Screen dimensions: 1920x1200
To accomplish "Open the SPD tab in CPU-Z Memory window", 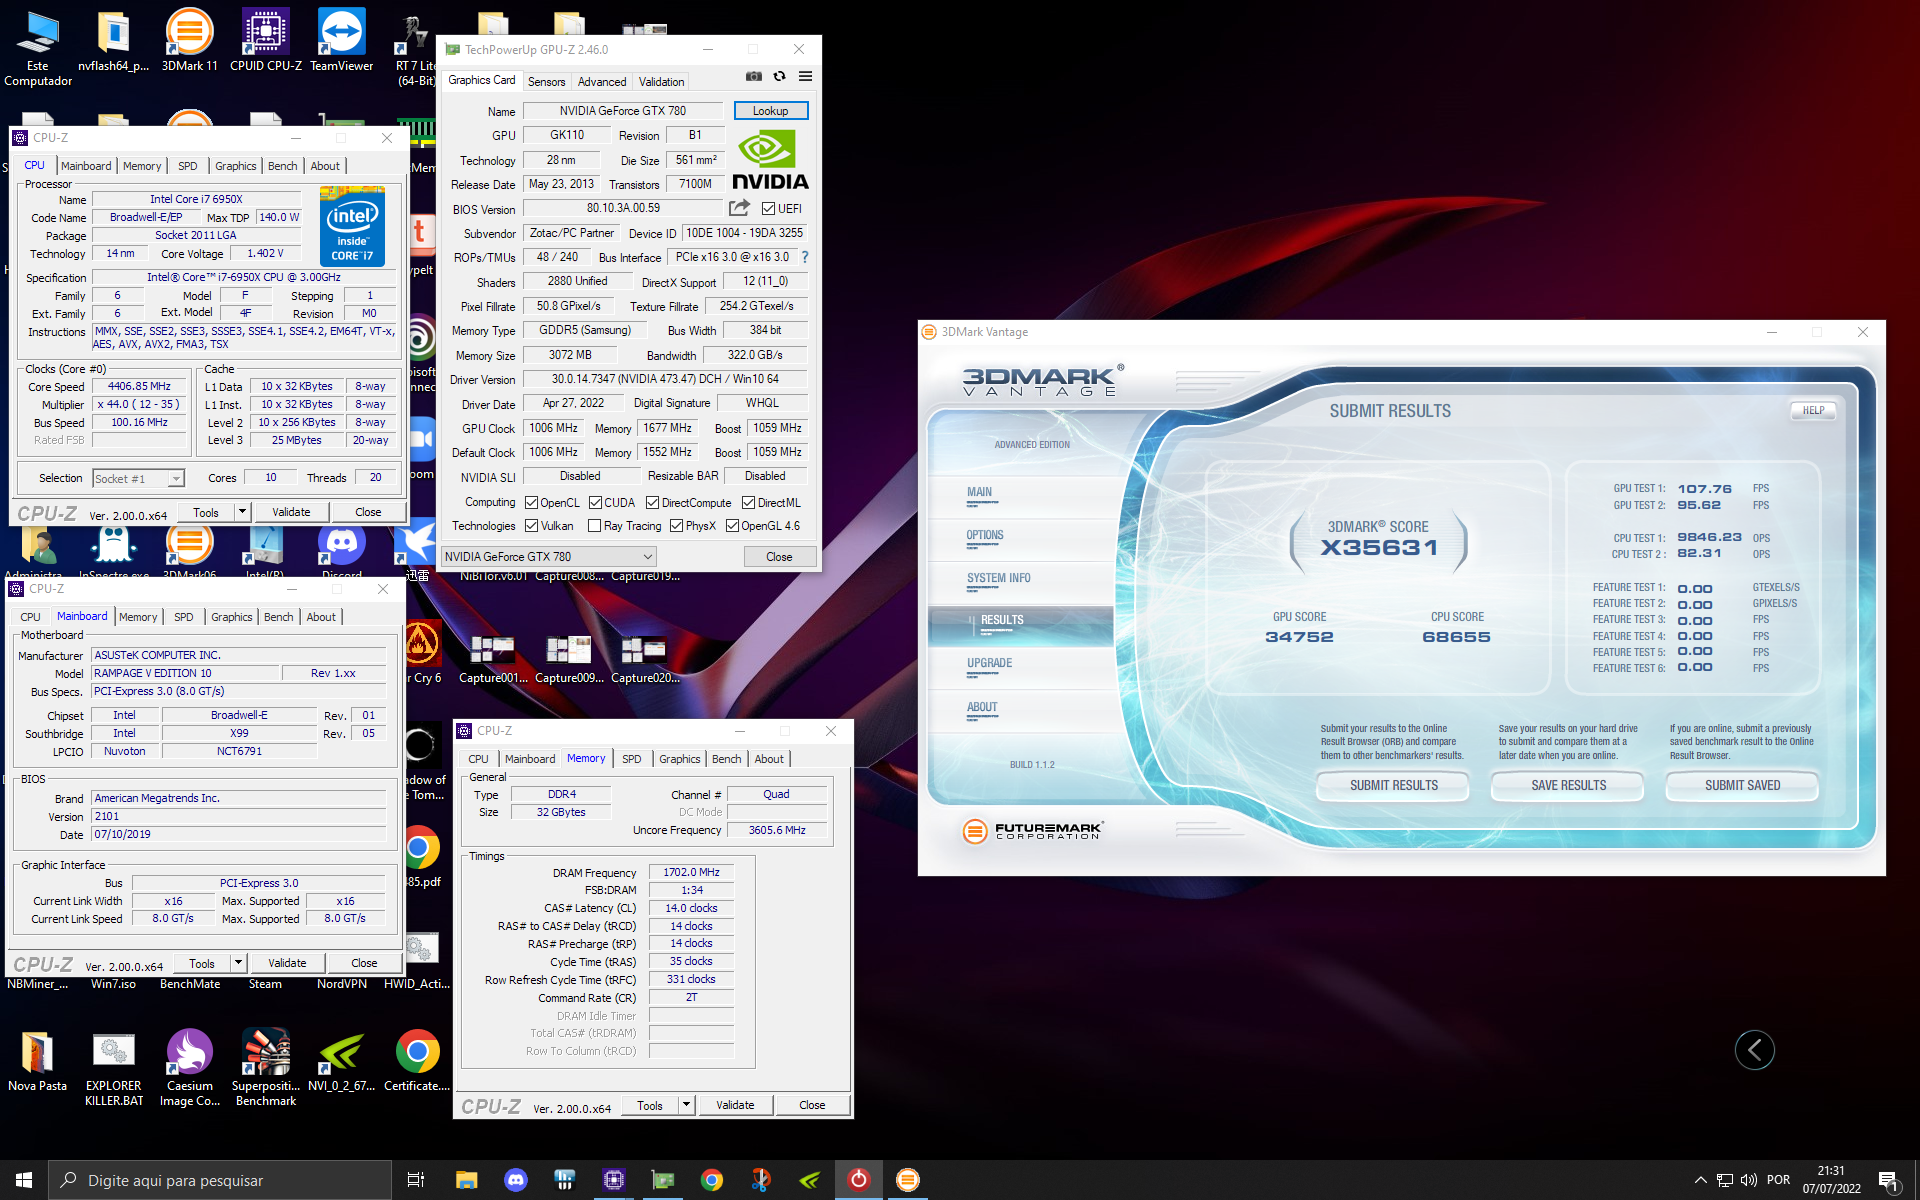I will [x=631, y=759].
